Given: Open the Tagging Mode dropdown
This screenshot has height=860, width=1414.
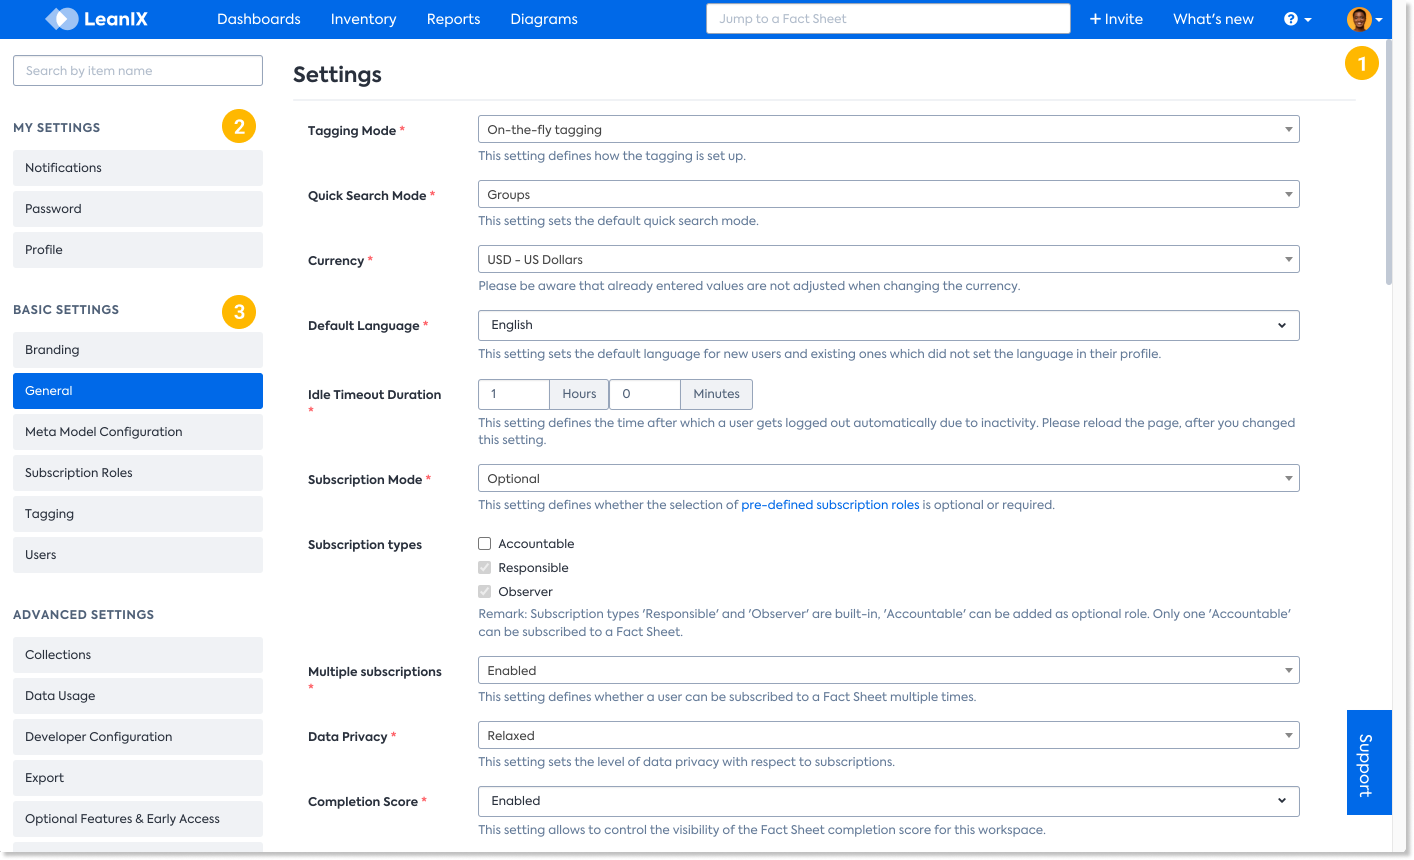Looking at the screenshot, I should coord(889,129).
